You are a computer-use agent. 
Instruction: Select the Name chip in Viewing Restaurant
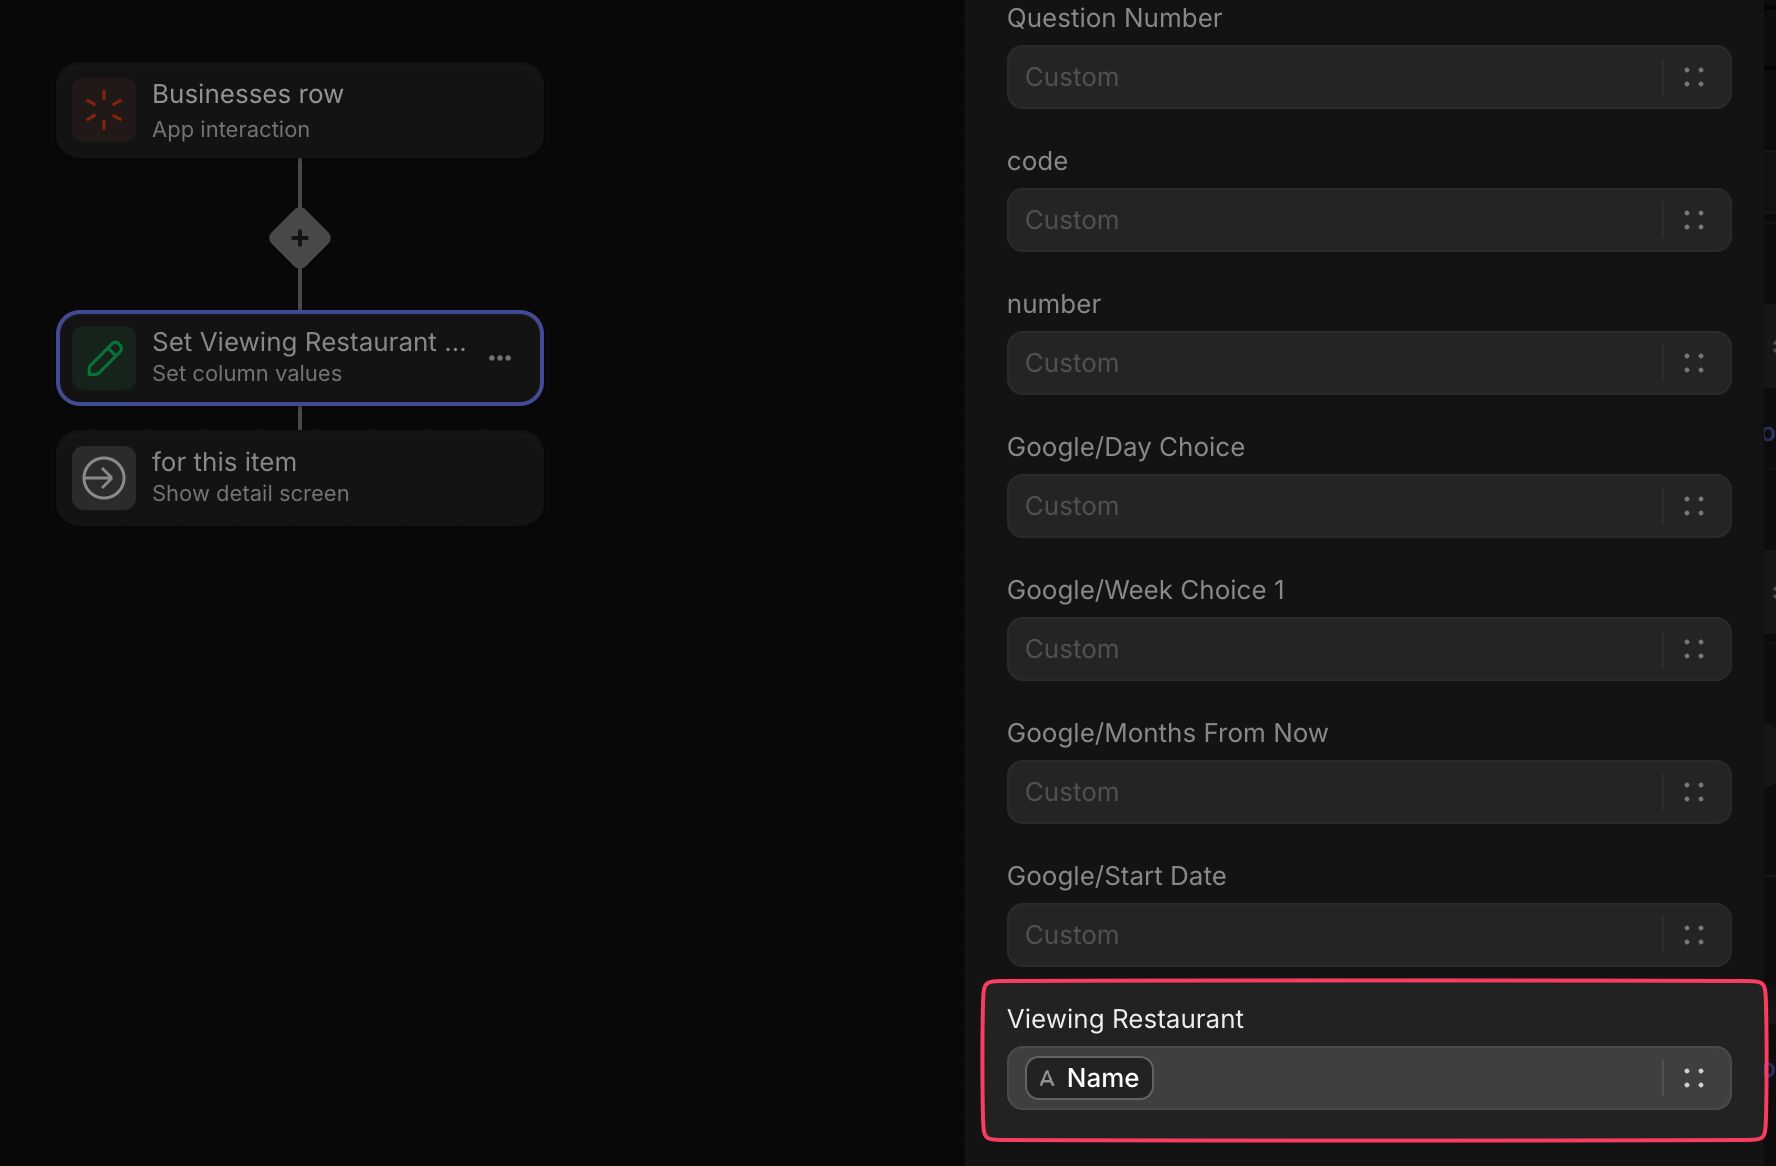click(1089, 1078)
